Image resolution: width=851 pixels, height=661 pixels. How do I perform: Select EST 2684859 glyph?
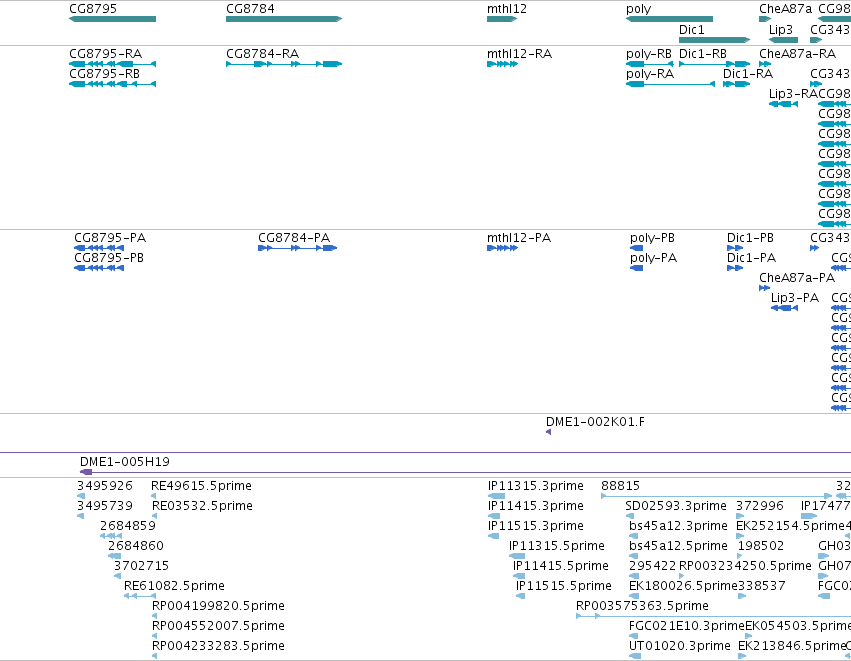(111, 536)
